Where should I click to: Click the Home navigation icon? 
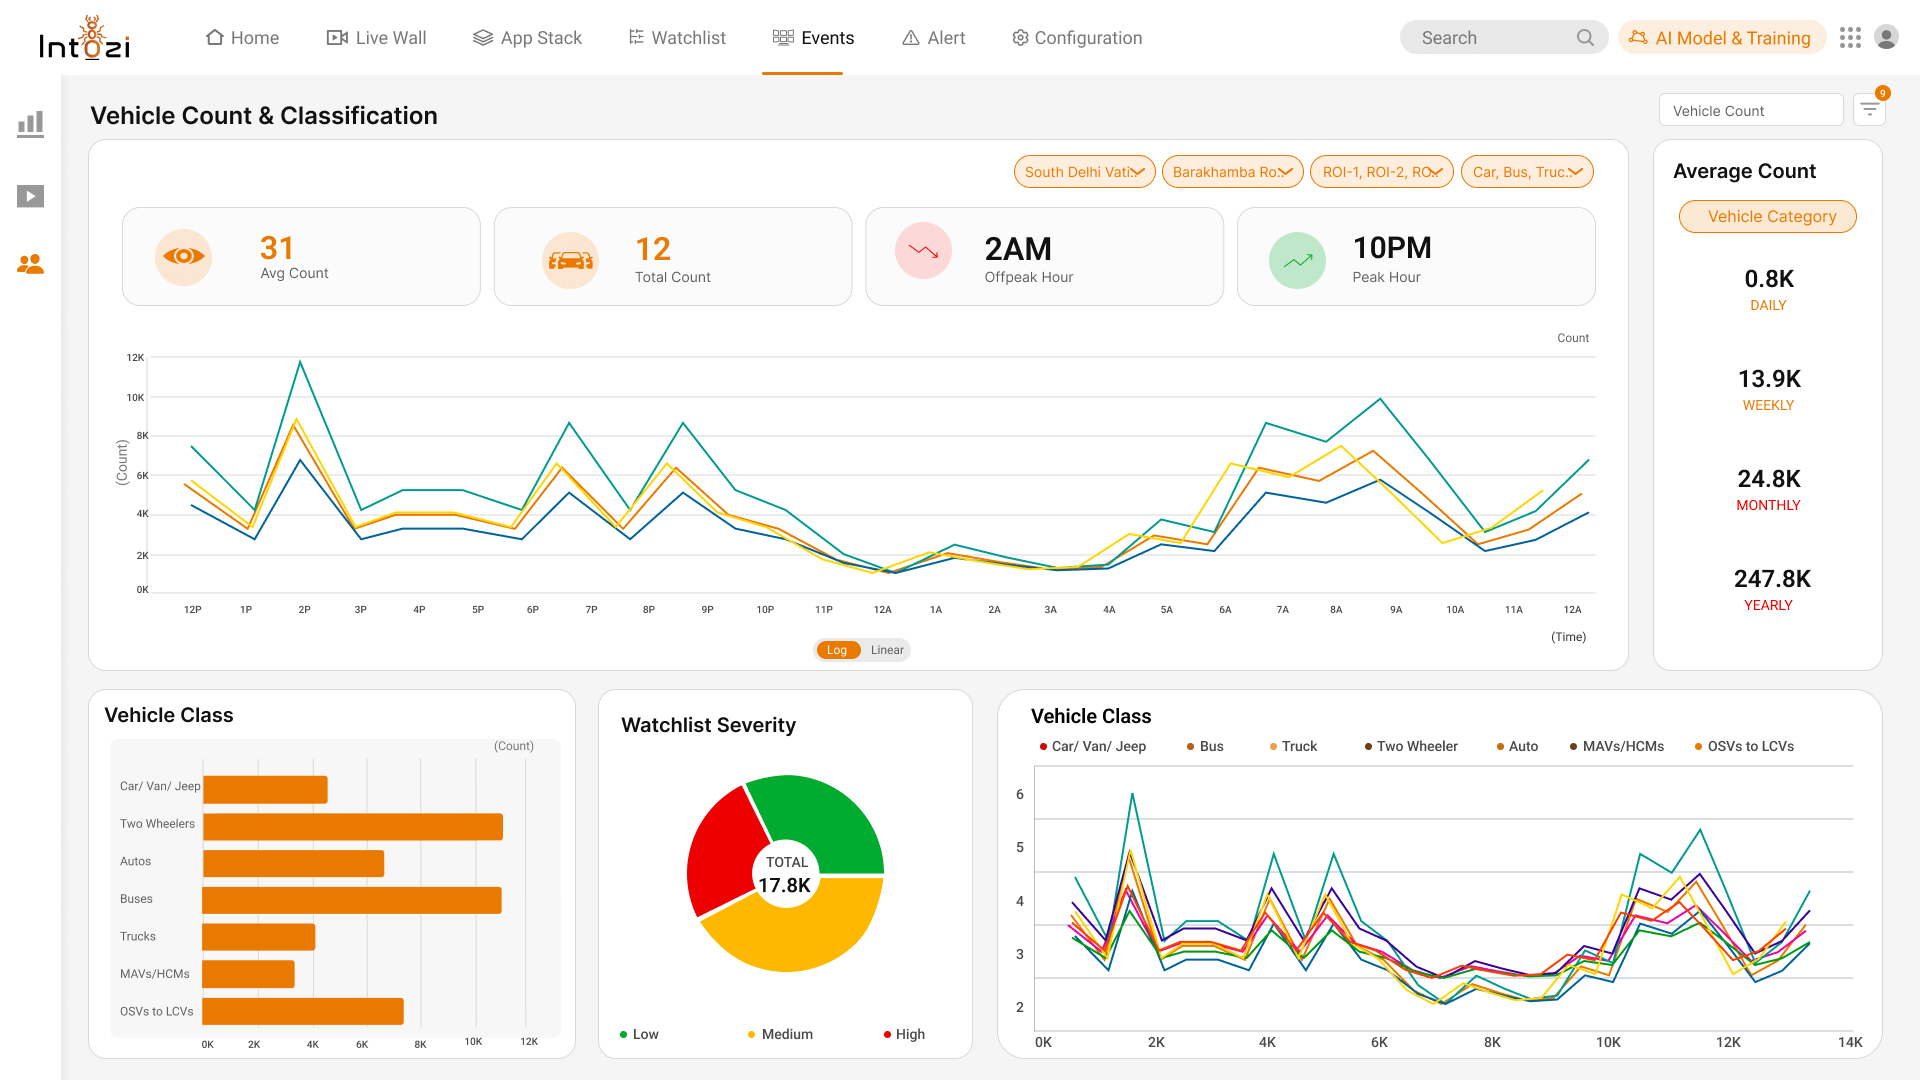click(x=214, y=37)
